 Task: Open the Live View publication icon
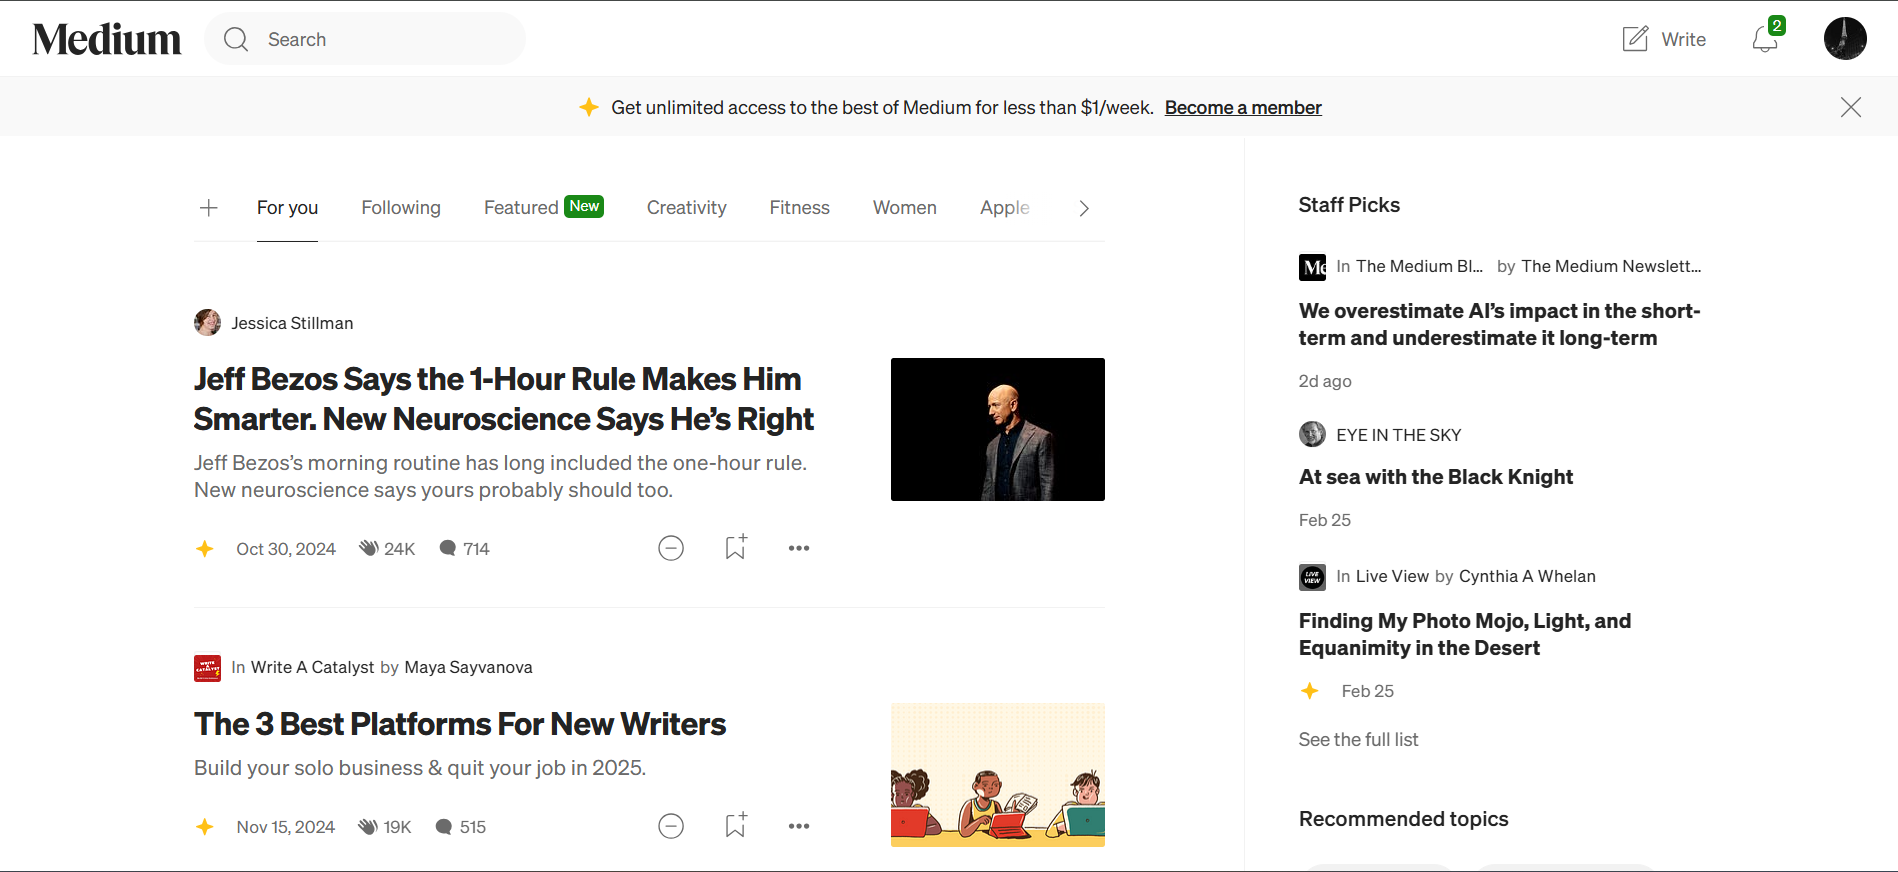click(x=1312, y=577)
